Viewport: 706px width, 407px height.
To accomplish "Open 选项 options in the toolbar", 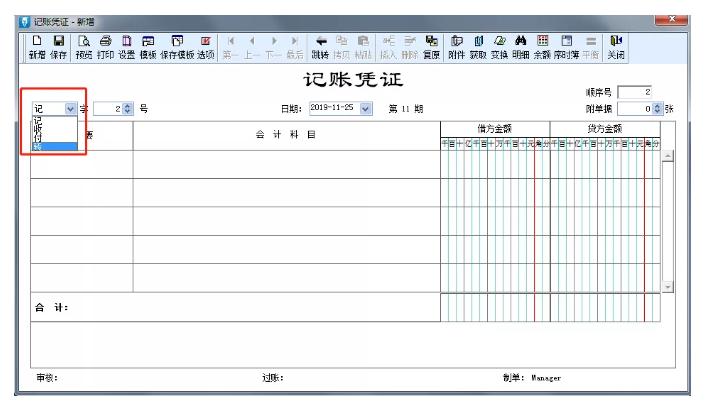I will [205, 47].
